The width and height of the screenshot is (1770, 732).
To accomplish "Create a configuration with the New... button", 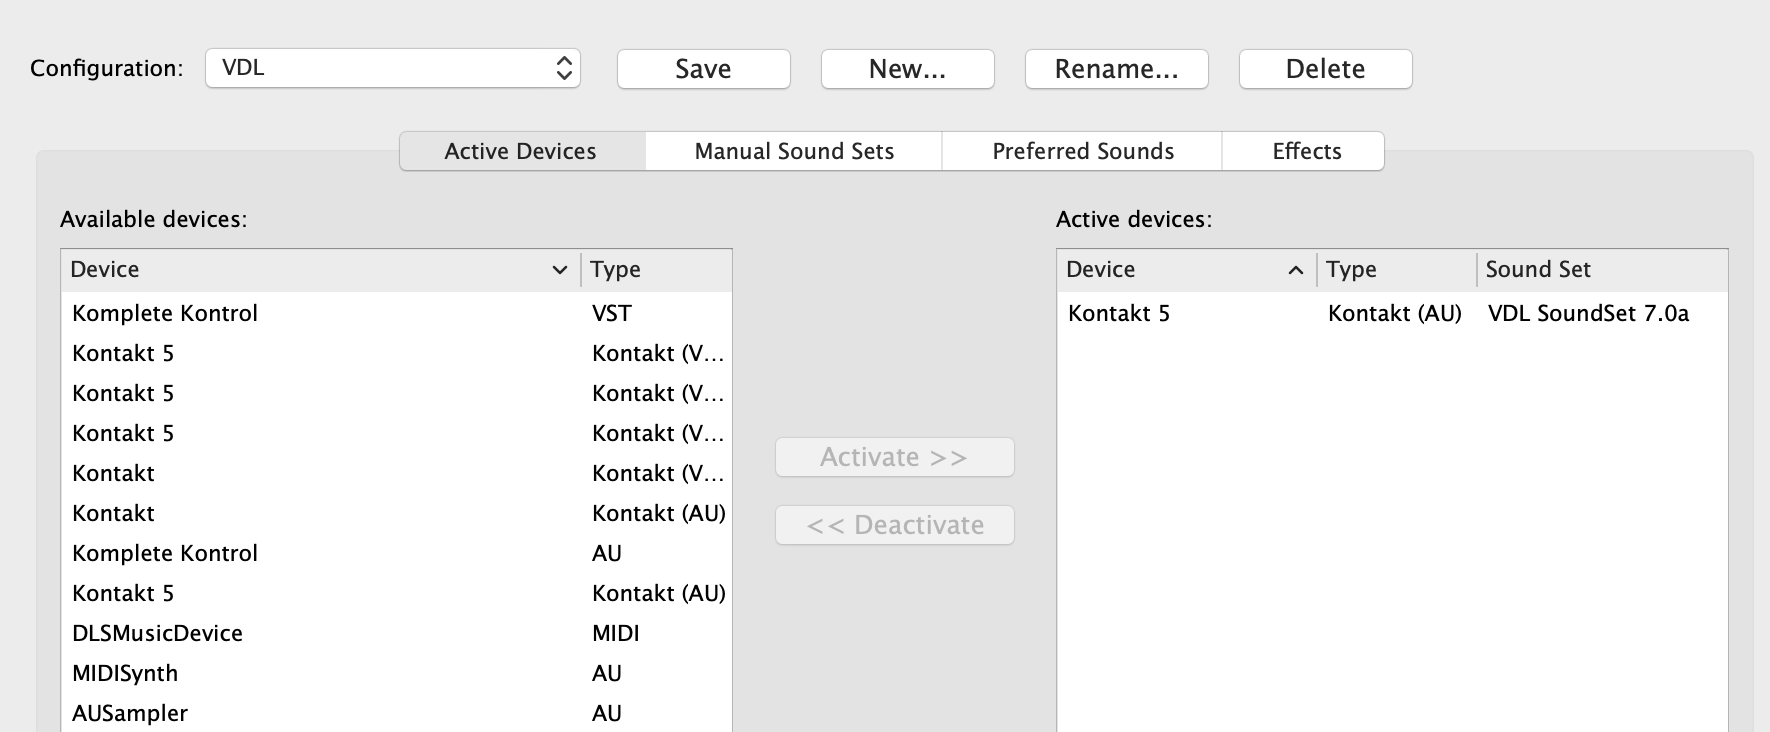I will (907, 69).
